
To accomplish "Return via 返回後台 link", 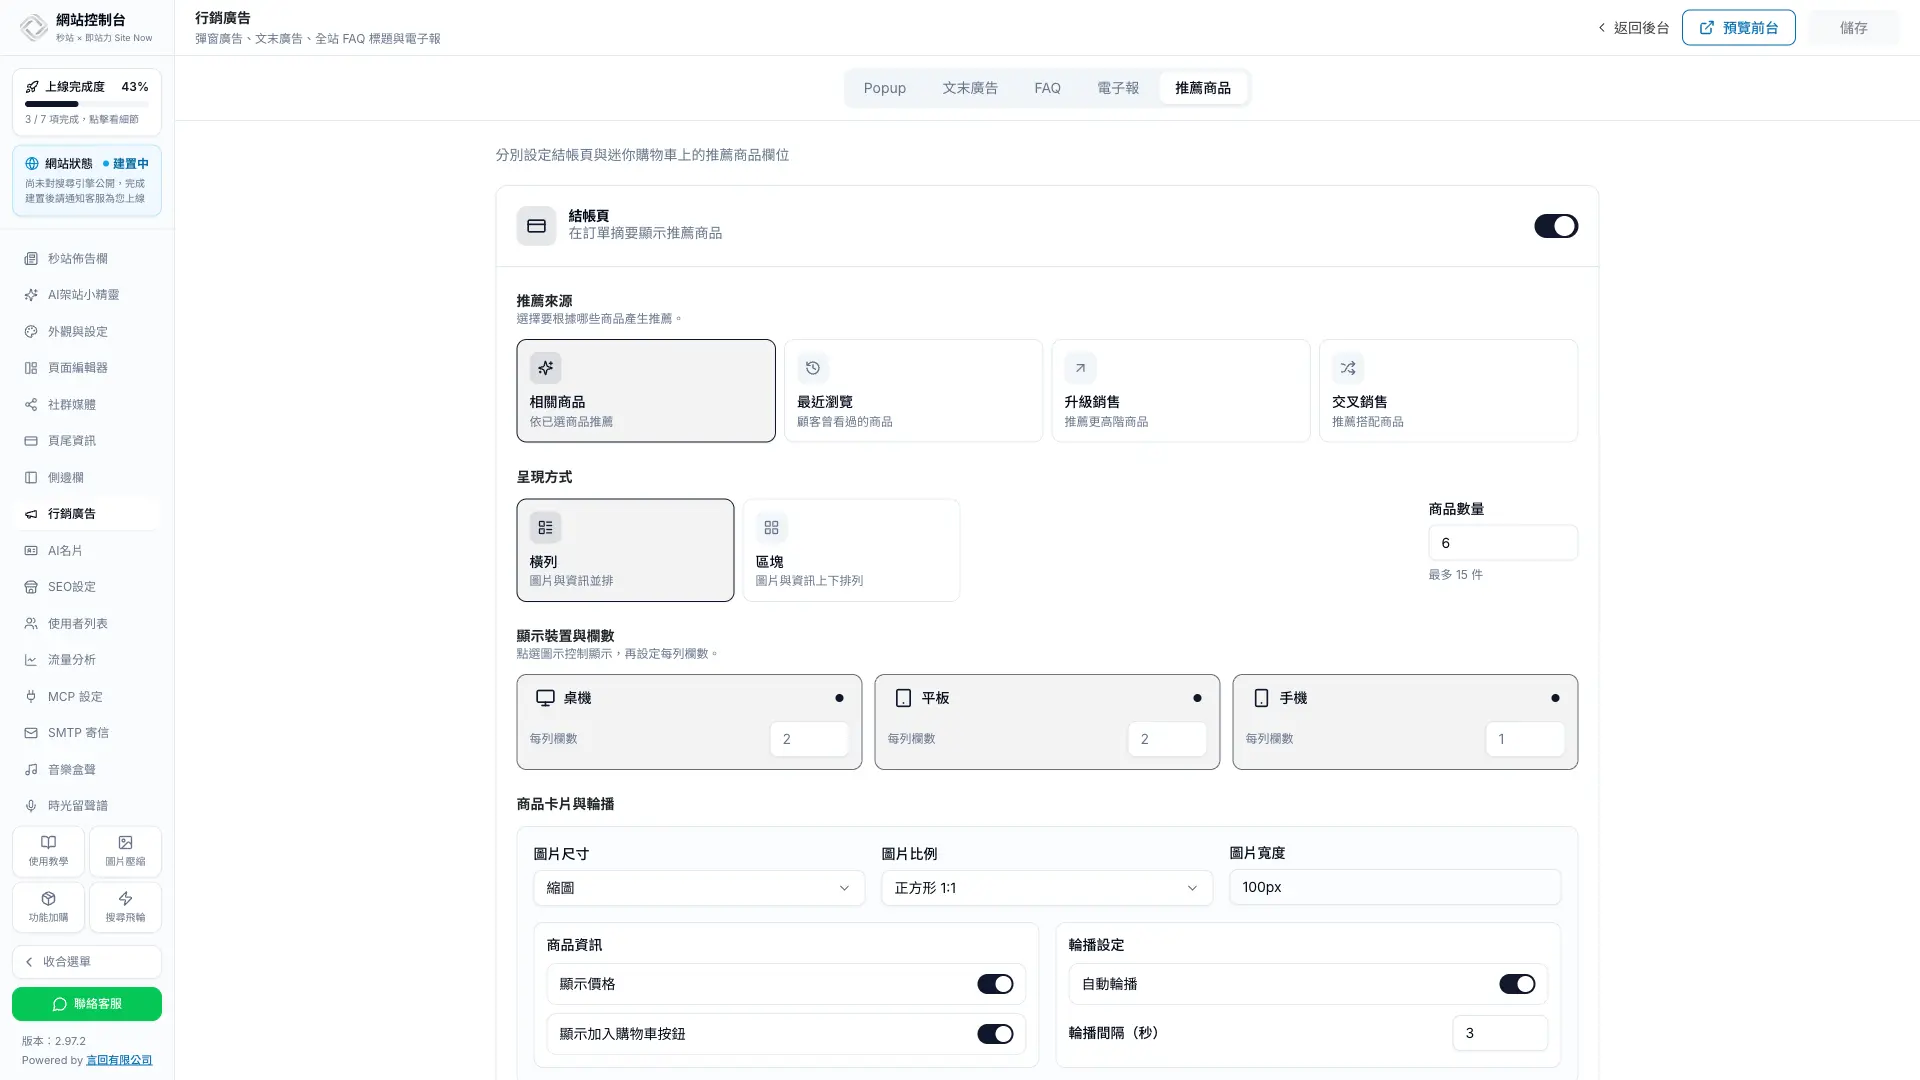I will coord(1633,28).
